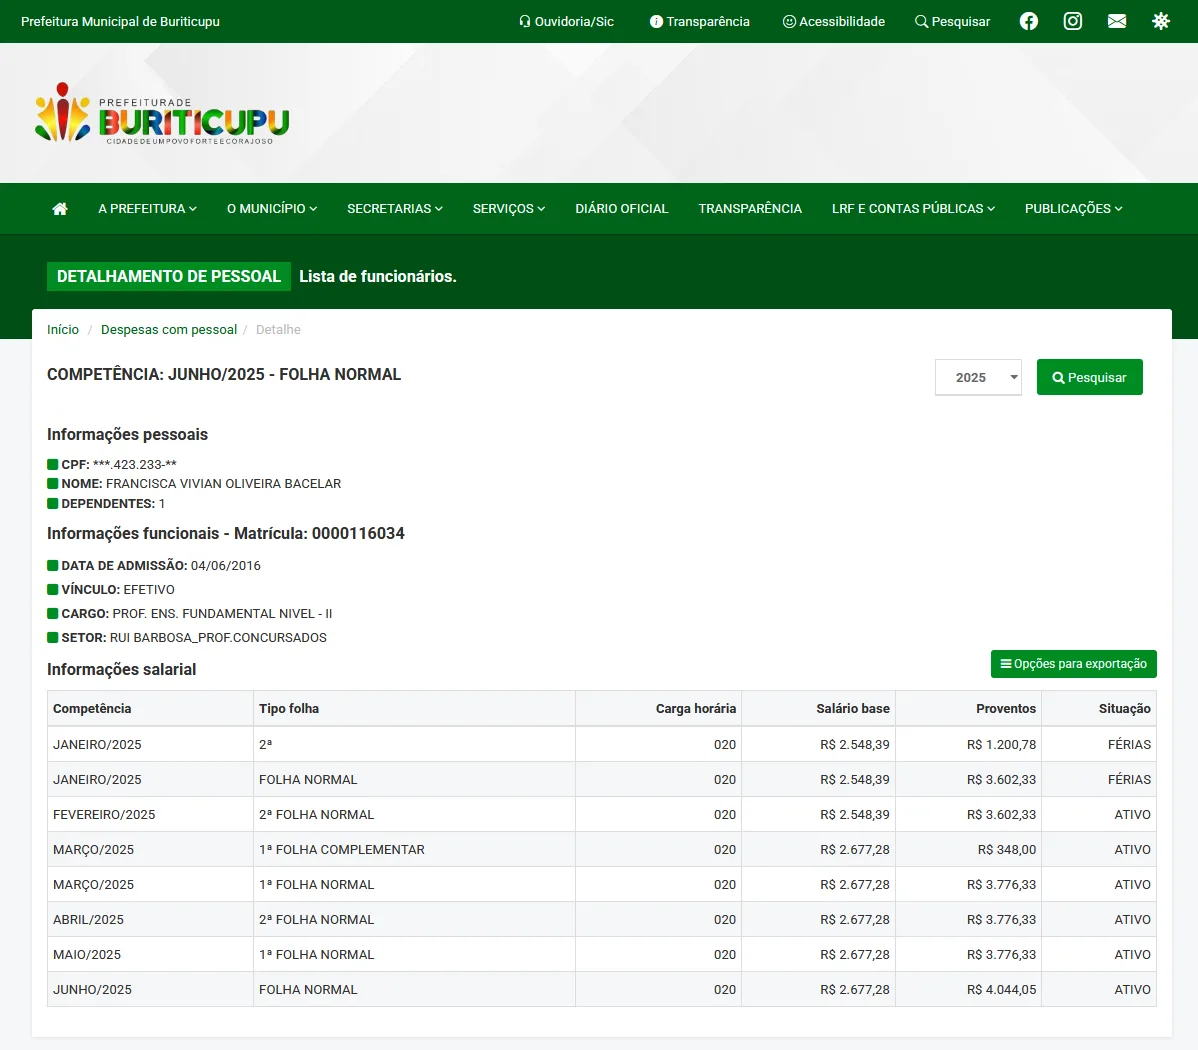
Task: Click the email envelope icon
Action: [1117, 21]
